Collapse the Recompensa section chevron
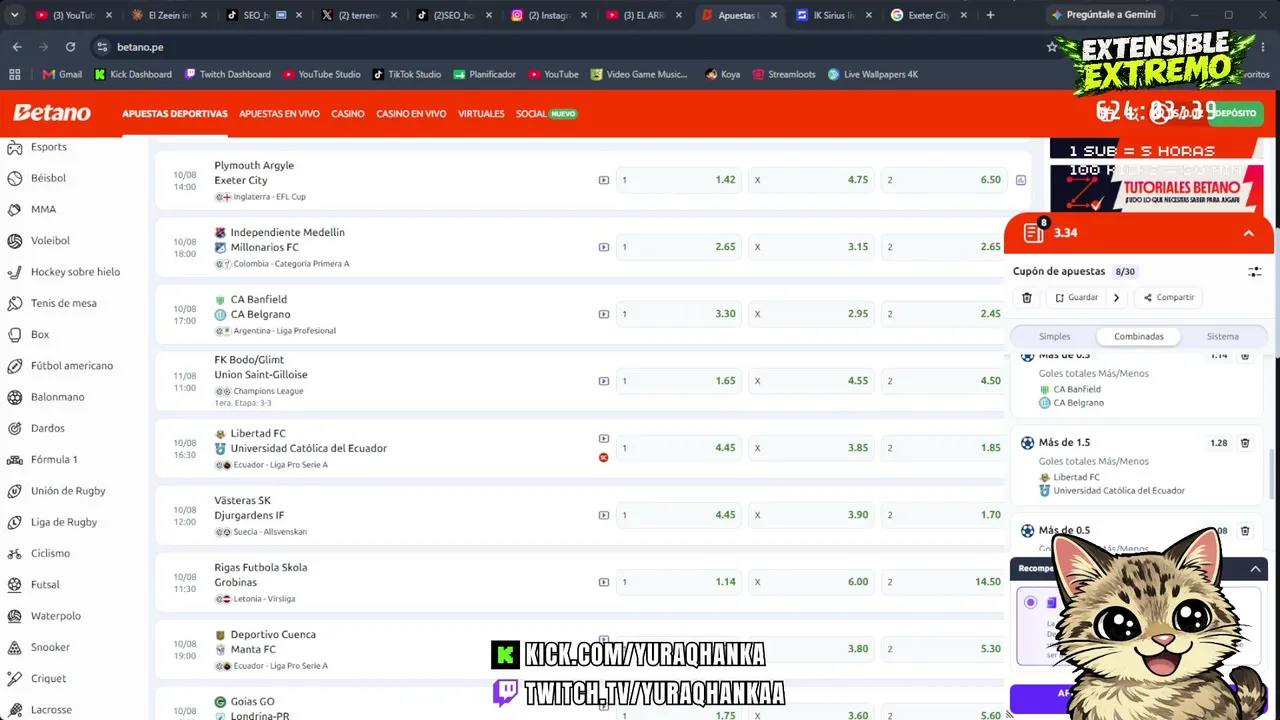The width and height of the screenshot is (1280, 720). point(1255,569)
